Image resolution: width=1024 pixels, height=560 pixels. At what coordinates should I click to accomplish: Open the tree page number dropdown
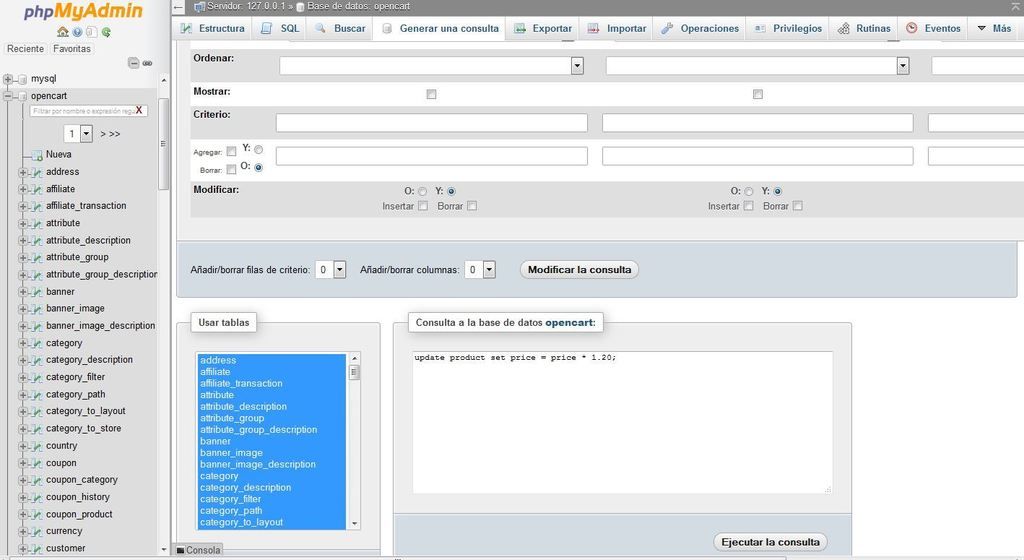pos(78,133)
